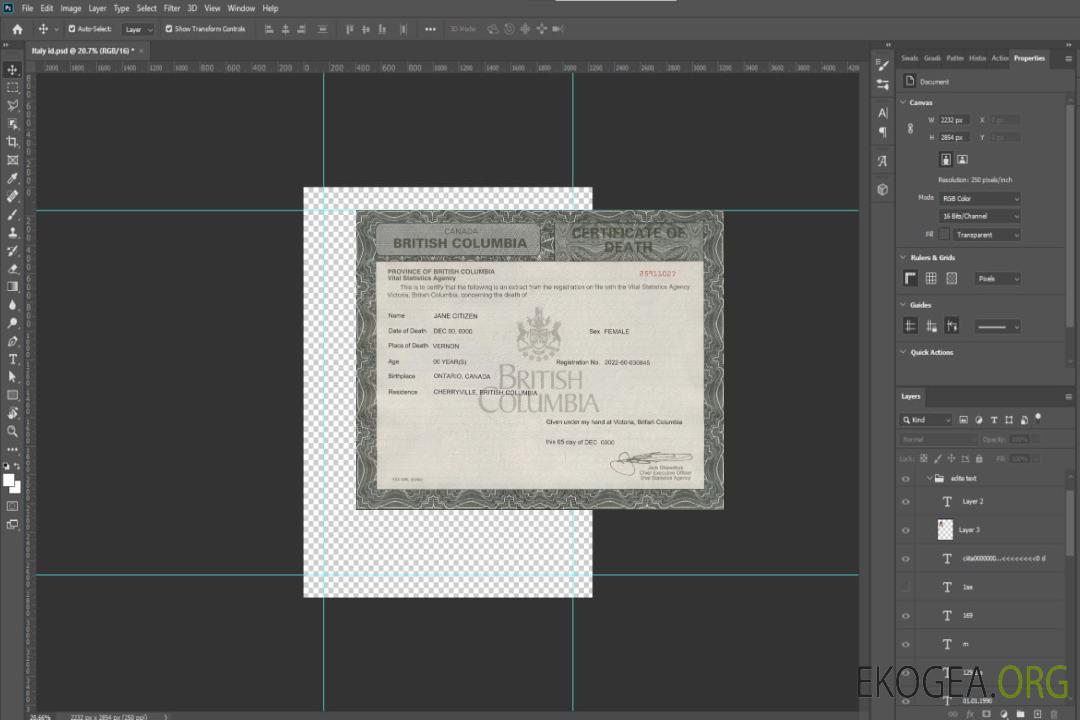Select the Gradient tool
This screenshot has width=1080, height=720.
tap(12, 287)
